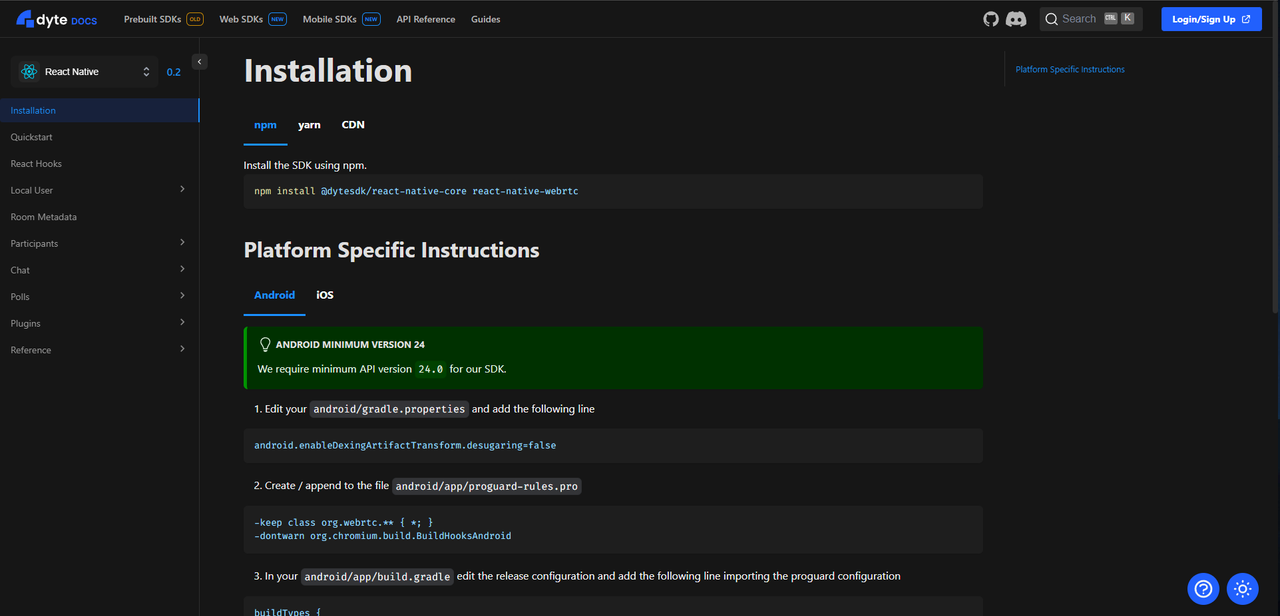Click the proguard keep class code block
1280x616 pixels.
pyautogui.click(x=613, y=529)
